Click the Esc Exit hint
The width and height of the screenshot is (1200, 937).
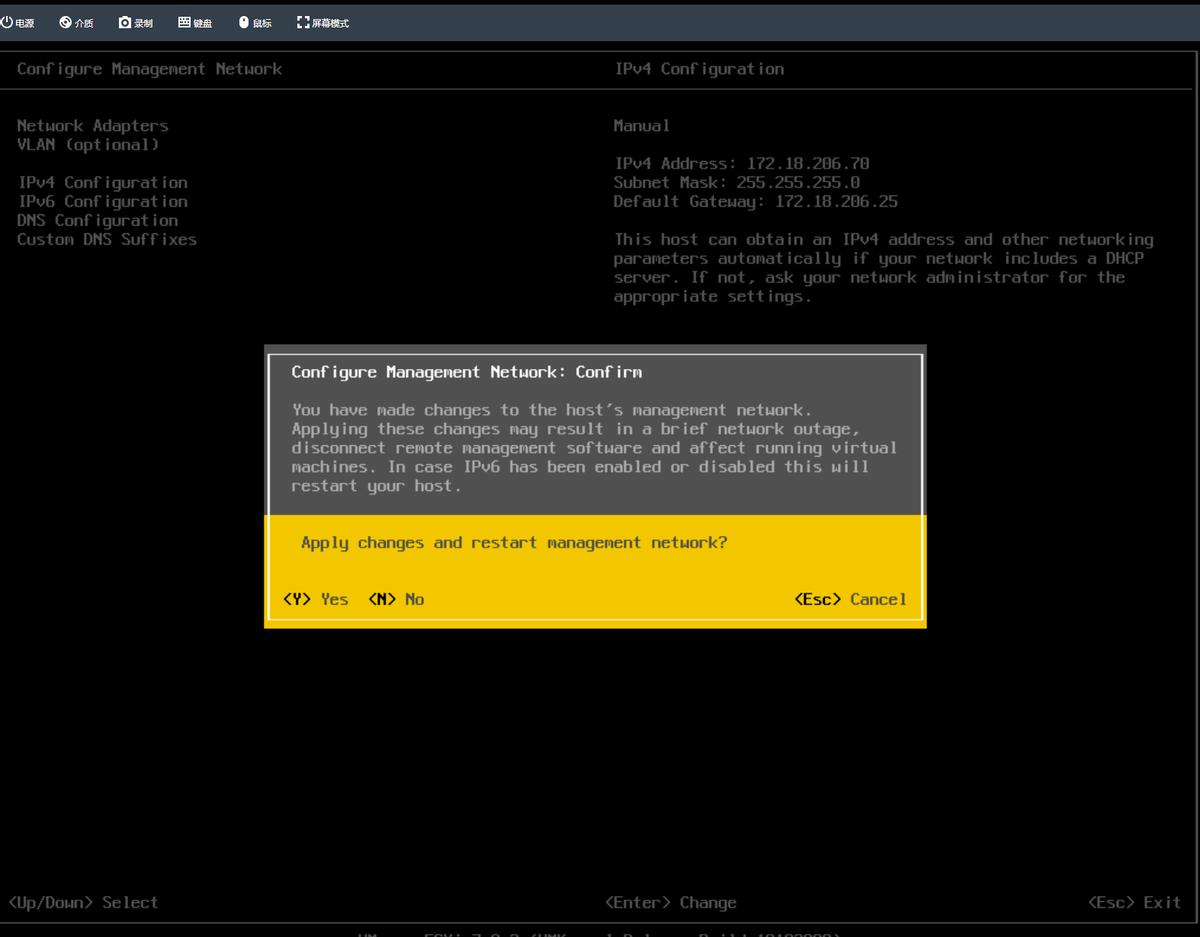(x=1135, y=902)
